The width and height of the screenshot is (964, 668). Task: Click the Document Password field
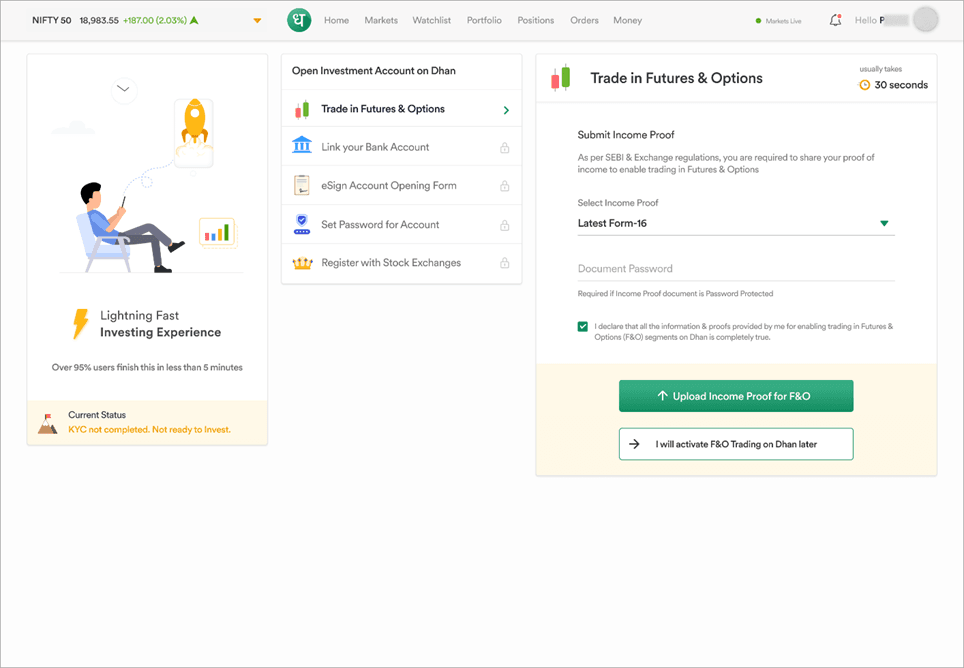[735, 269]
